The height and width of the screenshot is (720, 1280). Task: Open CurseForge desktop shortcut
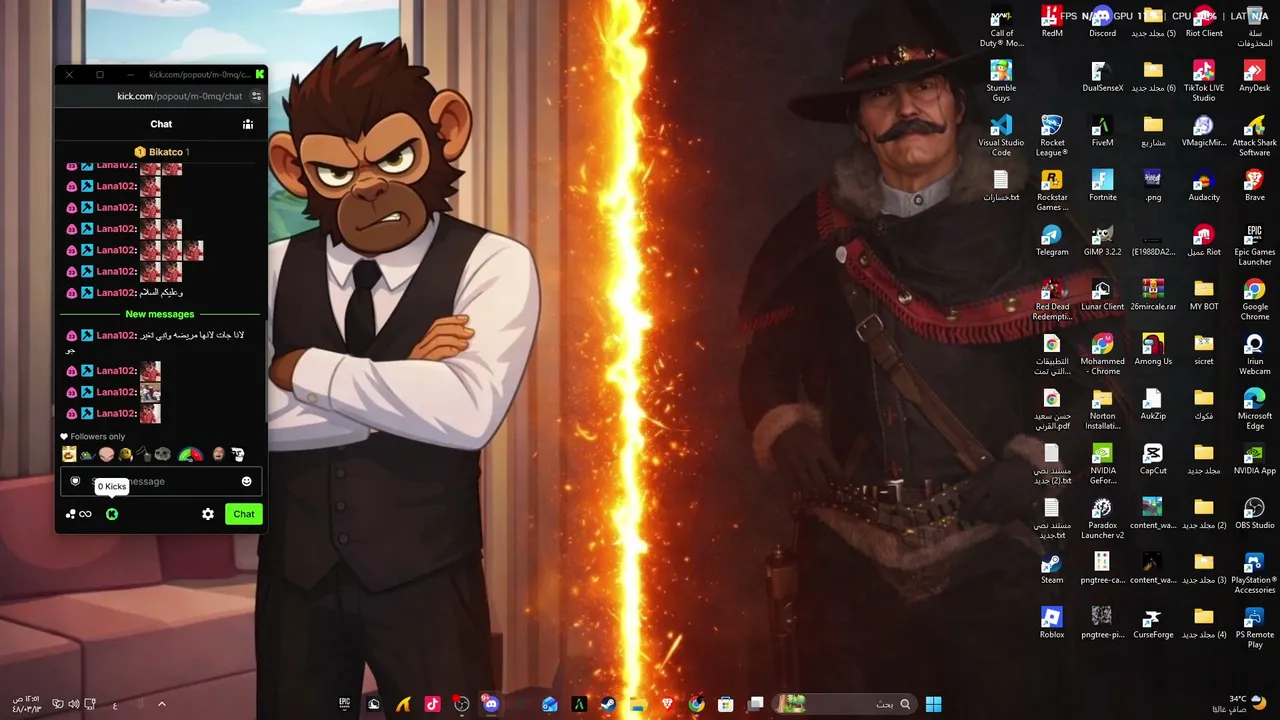coord(1153,624)
